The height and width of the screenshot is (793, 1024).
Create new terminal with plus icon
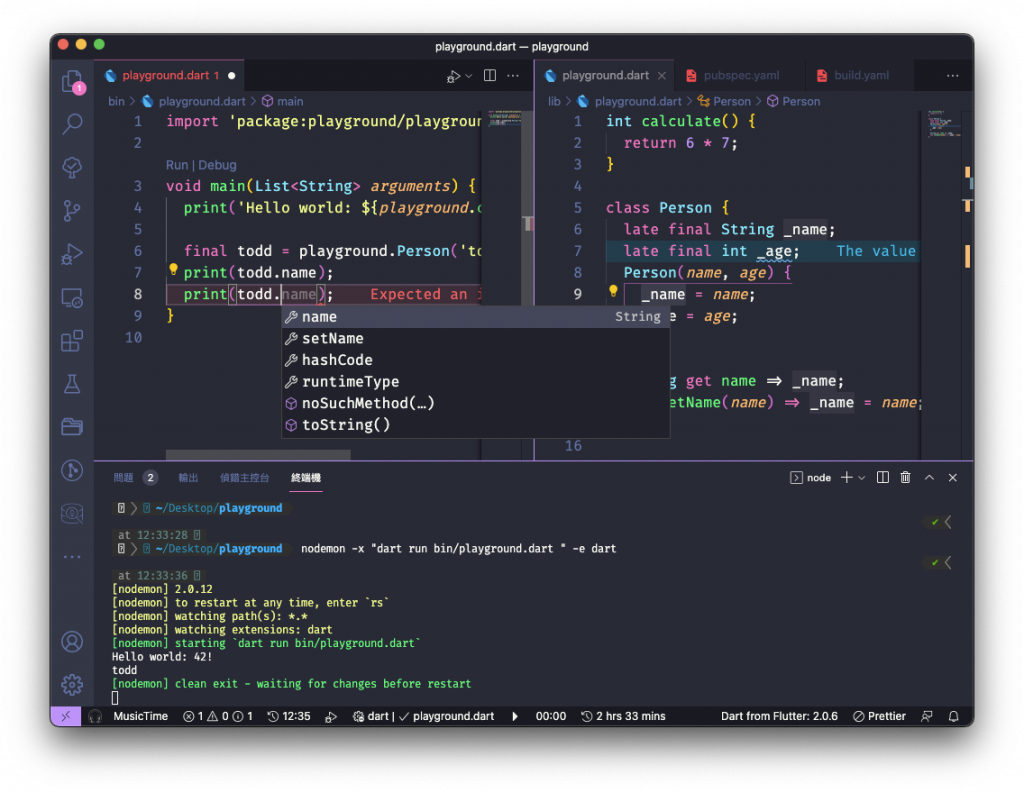[x=847, y=477]
